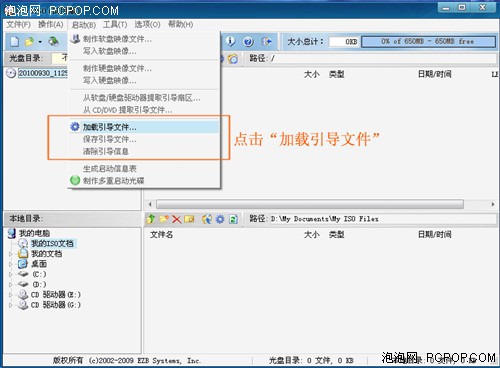Click the refresh icon in local toolbar

233,219
